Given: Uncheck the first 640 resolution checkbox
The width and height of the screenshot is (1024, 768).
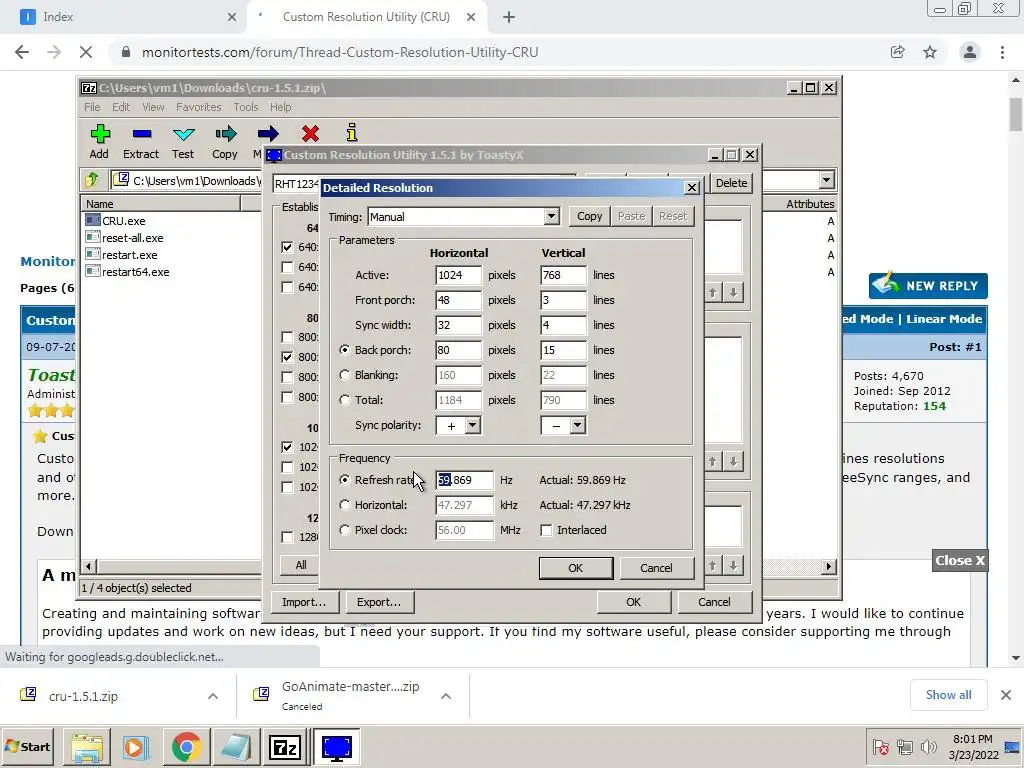Looking at the screenshot, I should tap(287, 247).
